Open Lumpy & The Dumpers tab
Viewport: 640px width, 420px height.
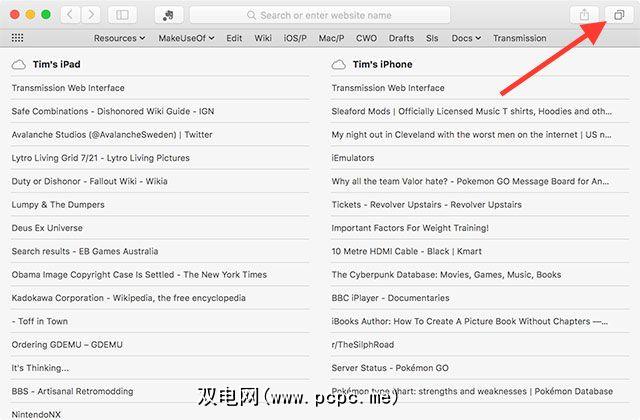point(160,204)
